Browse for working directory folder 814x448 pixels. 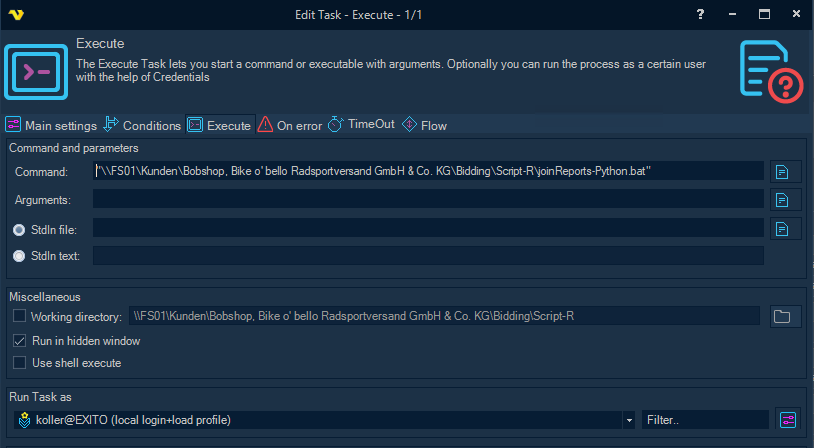coord(782,317)
